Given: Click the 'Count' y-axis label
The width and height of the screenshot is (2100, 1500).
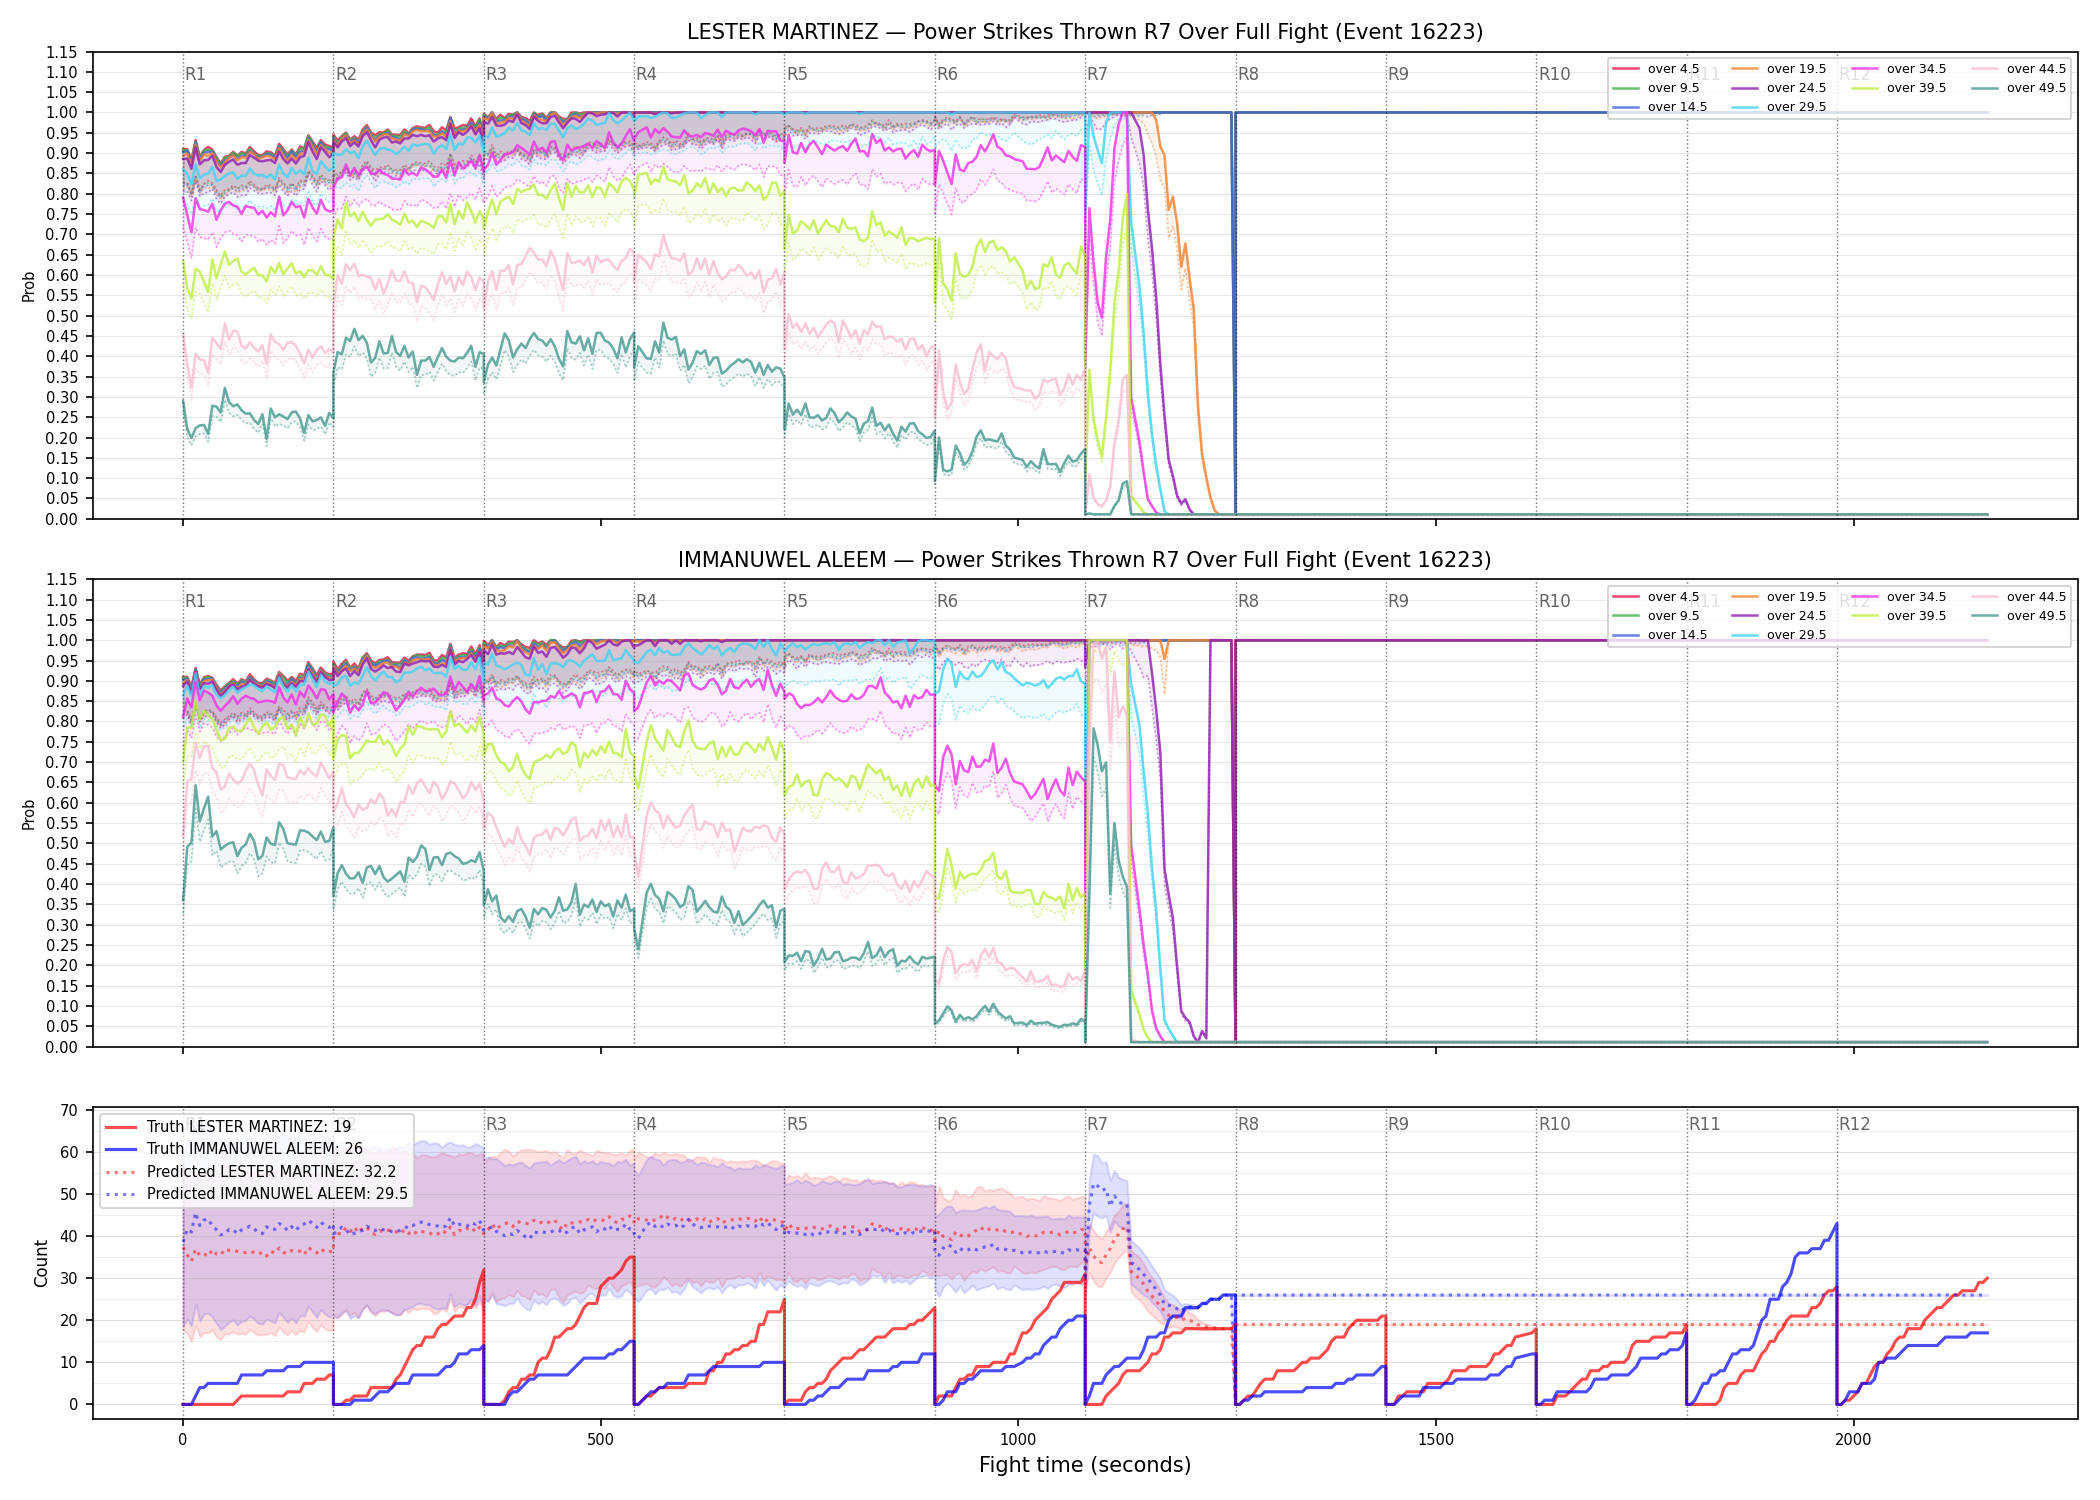Looking at the screenshot, I should (41, 1263).
